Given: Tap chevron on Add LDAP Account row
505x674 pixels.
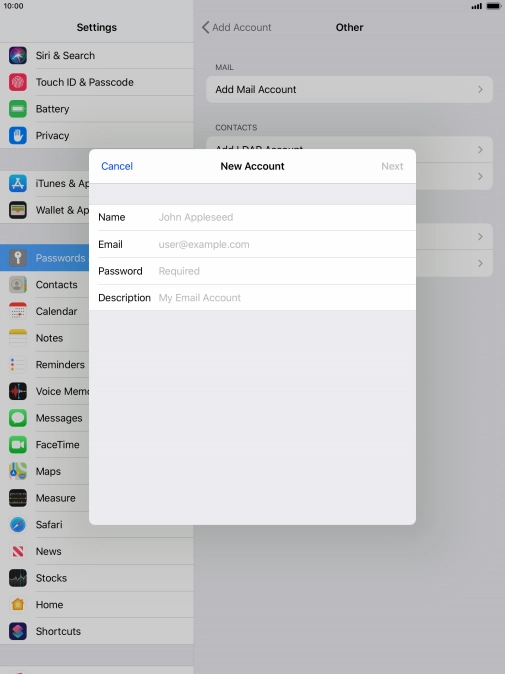Looking at the screenshot, I should click(480, 150).
